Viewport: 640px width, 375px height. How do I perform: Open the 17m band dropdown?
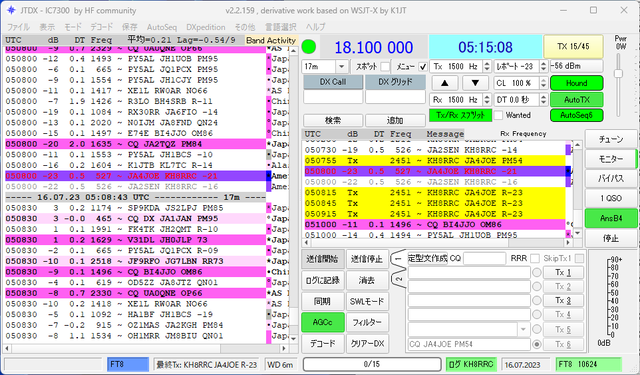342,66
